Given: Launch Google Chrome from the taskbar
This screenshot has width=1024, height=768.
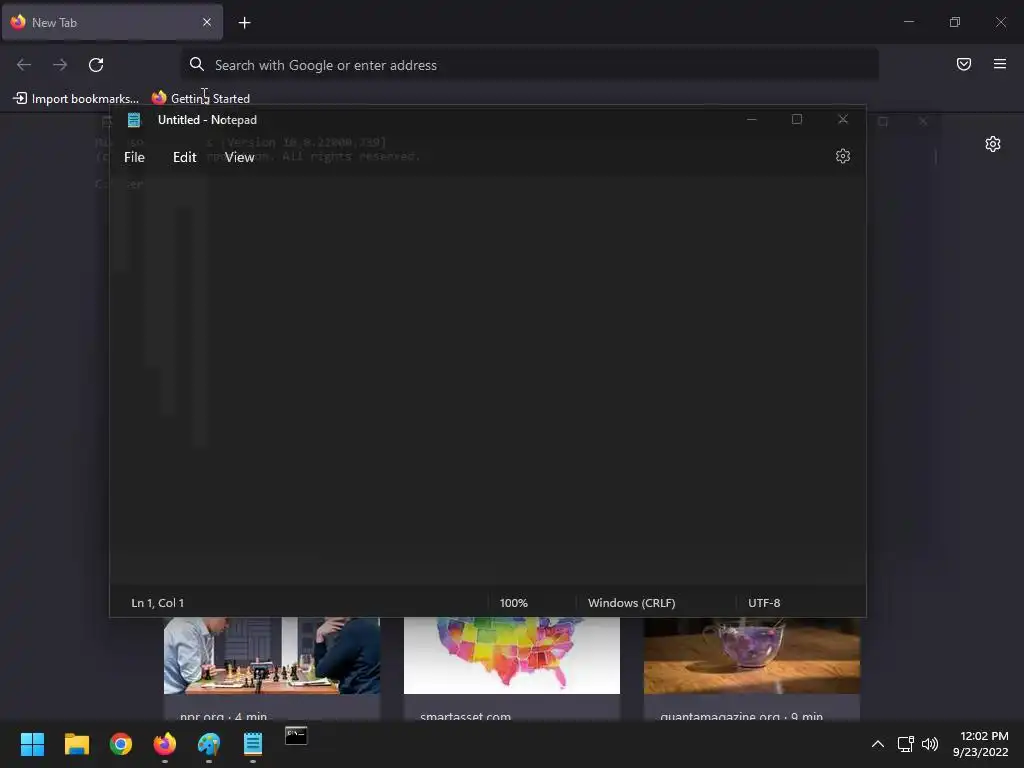Looking at the screenshot, I should click(121, 744).
